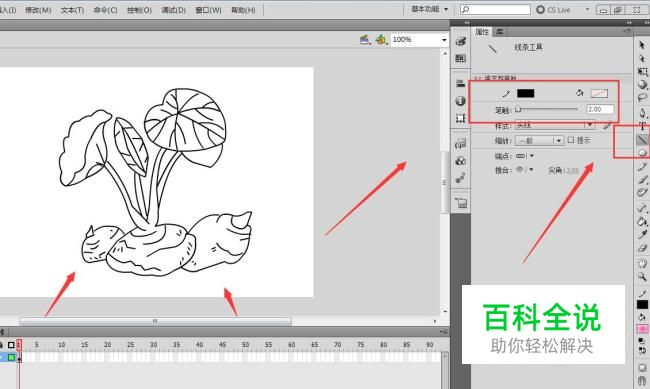Open the 文本(T) menu
650x389 pixels.
coord(72,10)
